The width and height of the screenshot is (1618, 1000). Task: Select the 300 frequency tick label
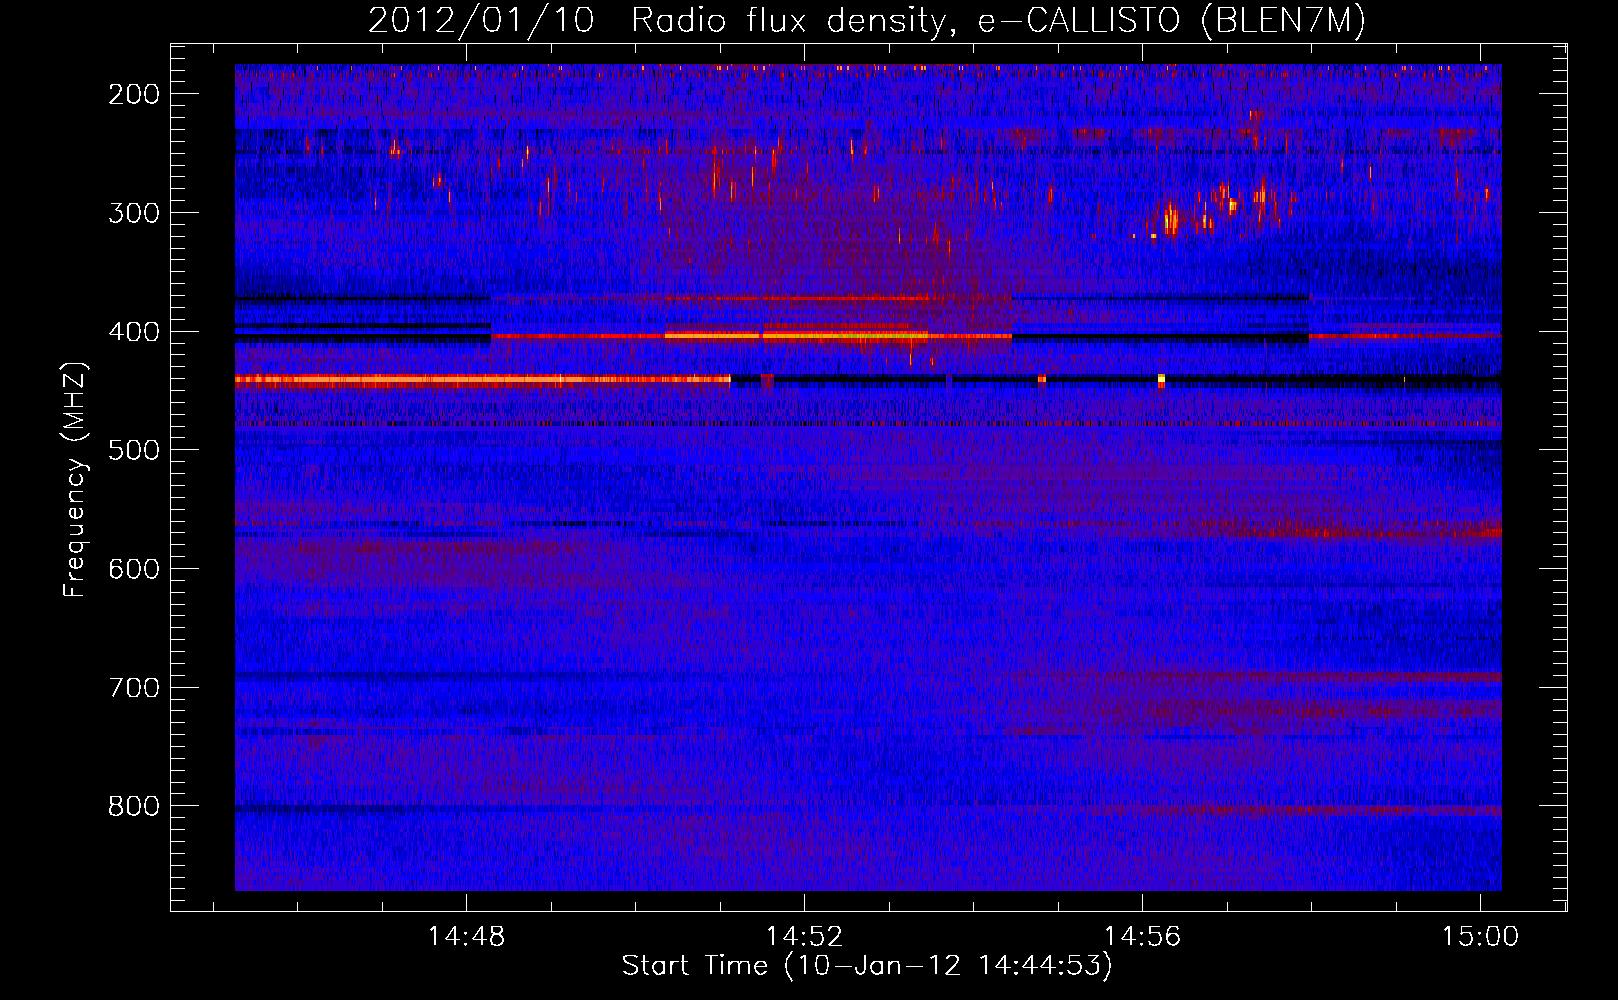134,213
